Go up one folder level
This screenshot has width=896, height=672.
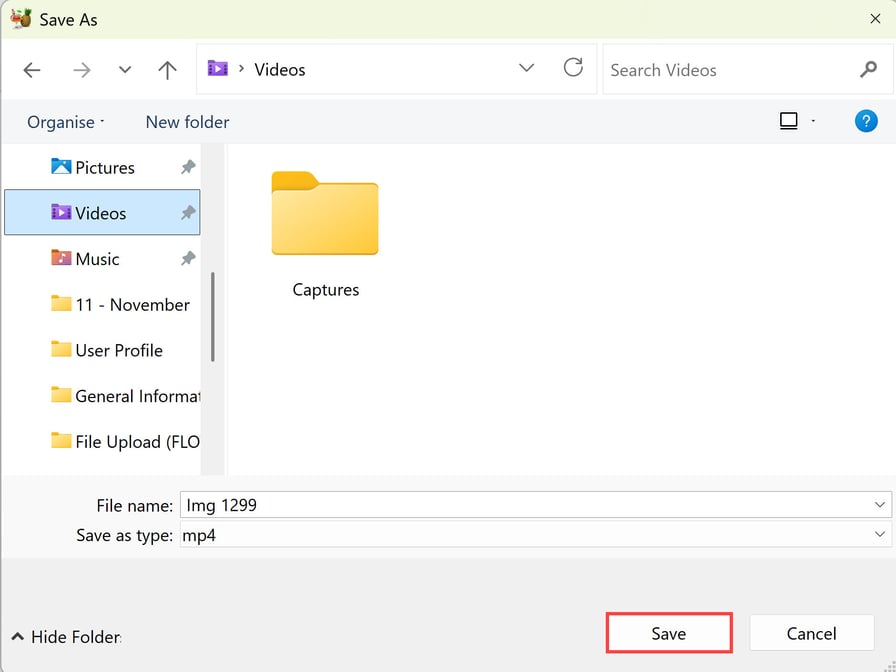(x=167, y=70)
